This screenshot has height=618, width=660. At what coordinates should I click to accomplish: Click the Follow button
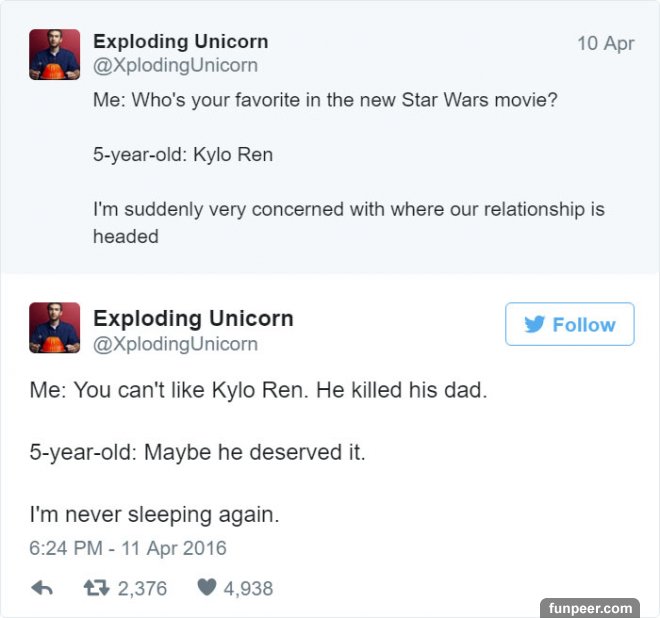tap(569, 324)
